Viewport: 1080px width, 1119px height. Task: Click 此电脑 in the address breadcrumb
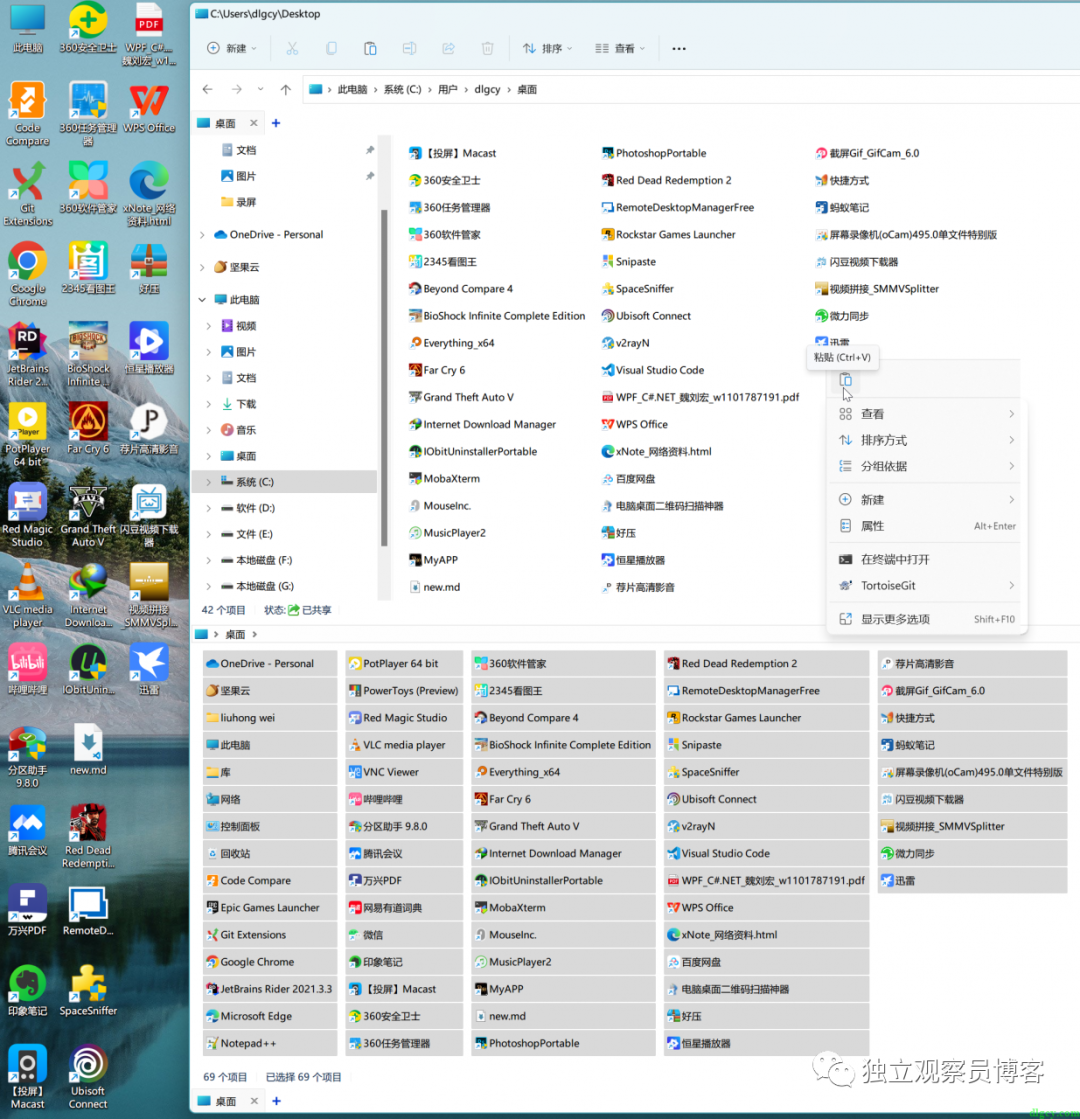[352, 89]
